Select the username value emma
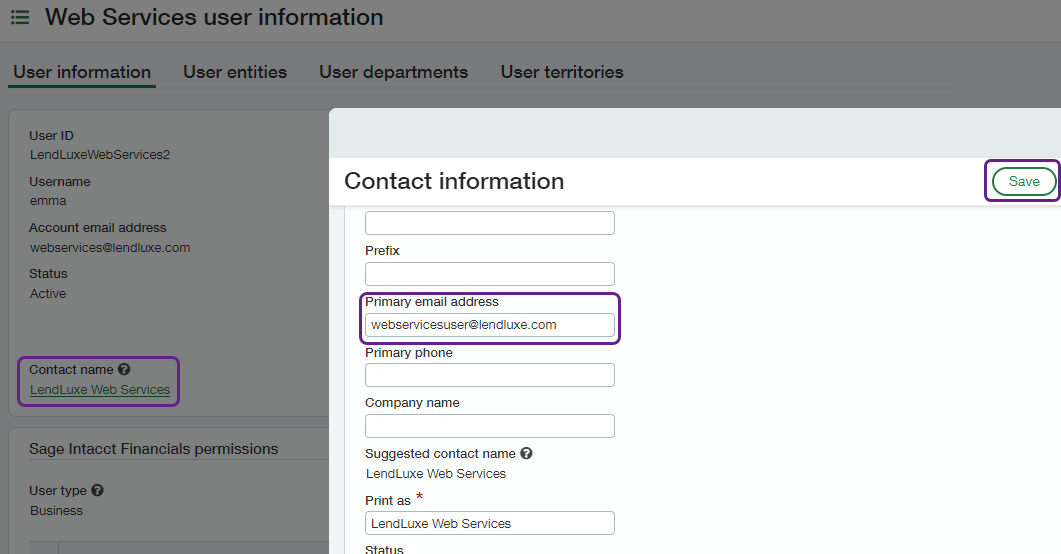 click(48, 201)
